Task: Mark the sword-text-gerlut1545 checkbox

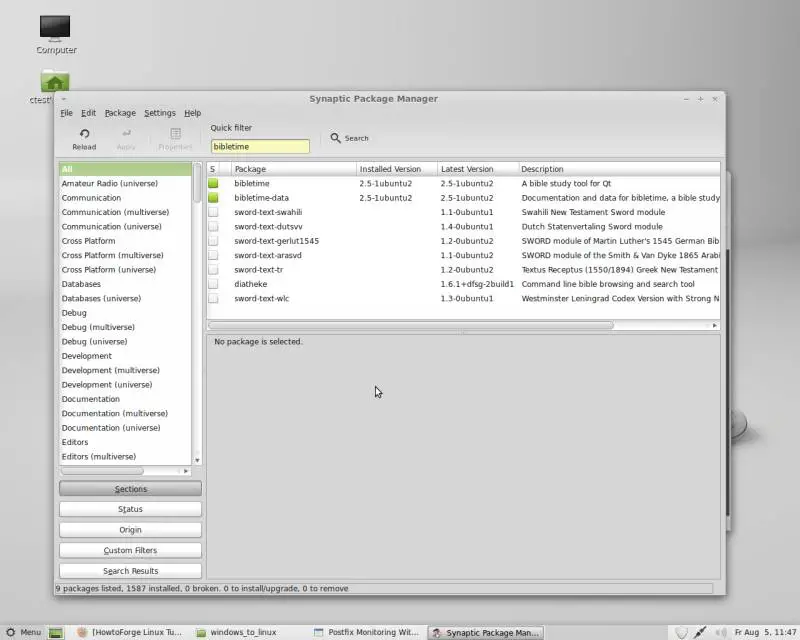Action: point(213,241)
